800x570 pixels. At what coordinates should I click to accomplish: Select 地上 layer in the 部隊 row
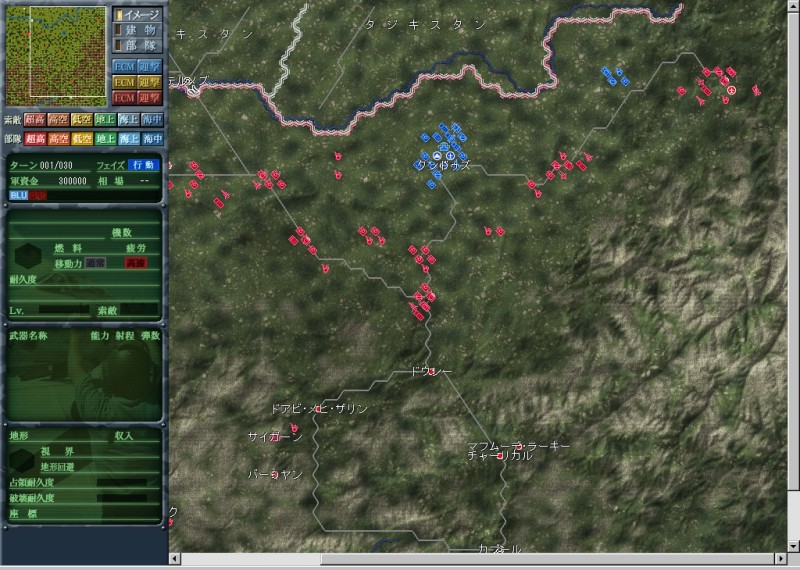point(105,138)
